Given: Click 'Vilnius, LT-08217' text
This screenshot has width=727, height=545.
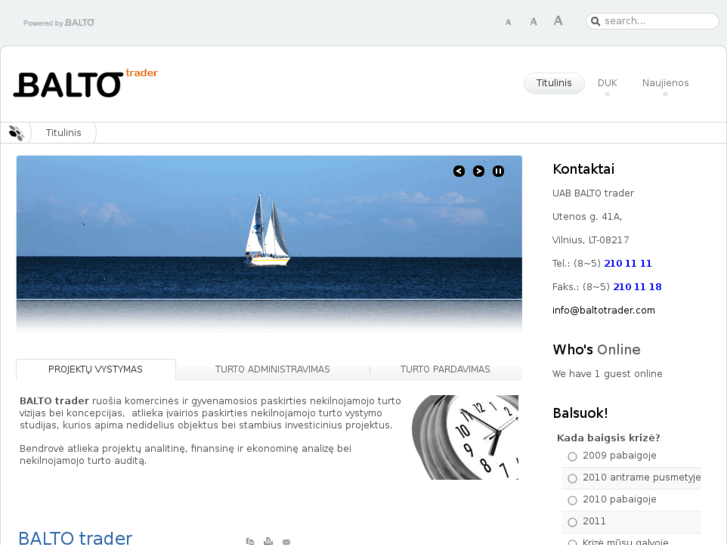Looking at the screenshot, I should [590, 240].
